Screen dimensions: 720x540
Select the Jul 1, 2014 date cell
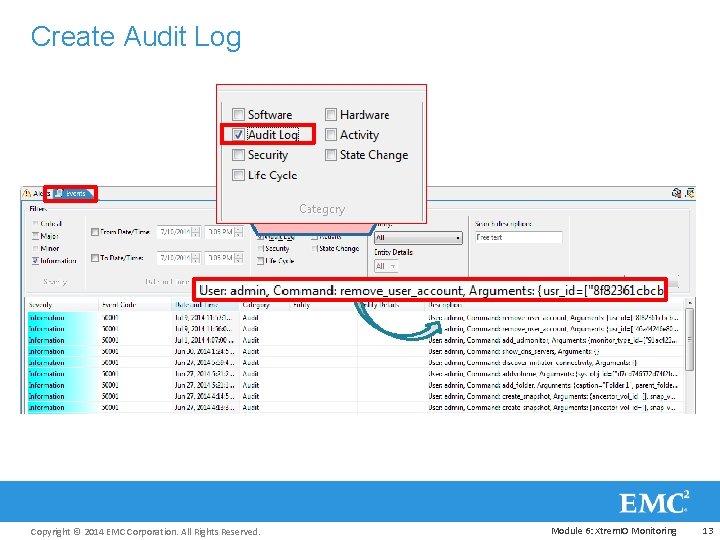(x=204, y=340)
